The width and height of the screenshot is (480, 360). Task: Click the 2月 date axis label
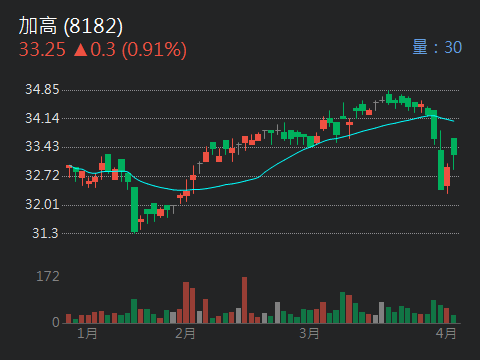[x=185, y=333]
